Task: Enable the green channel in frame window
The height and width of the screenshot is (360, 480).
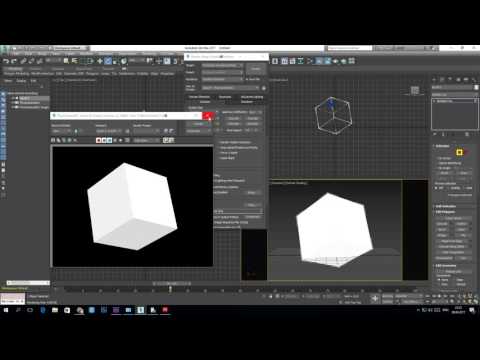Action: (x=104, y=140)
